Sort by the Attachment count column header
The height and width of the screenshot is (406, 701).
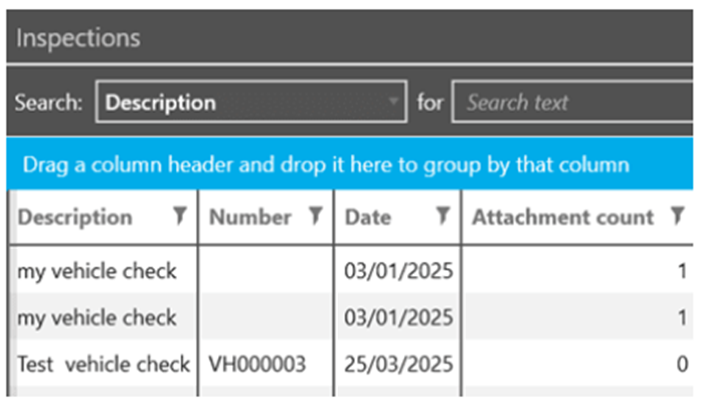pos(562,217)
